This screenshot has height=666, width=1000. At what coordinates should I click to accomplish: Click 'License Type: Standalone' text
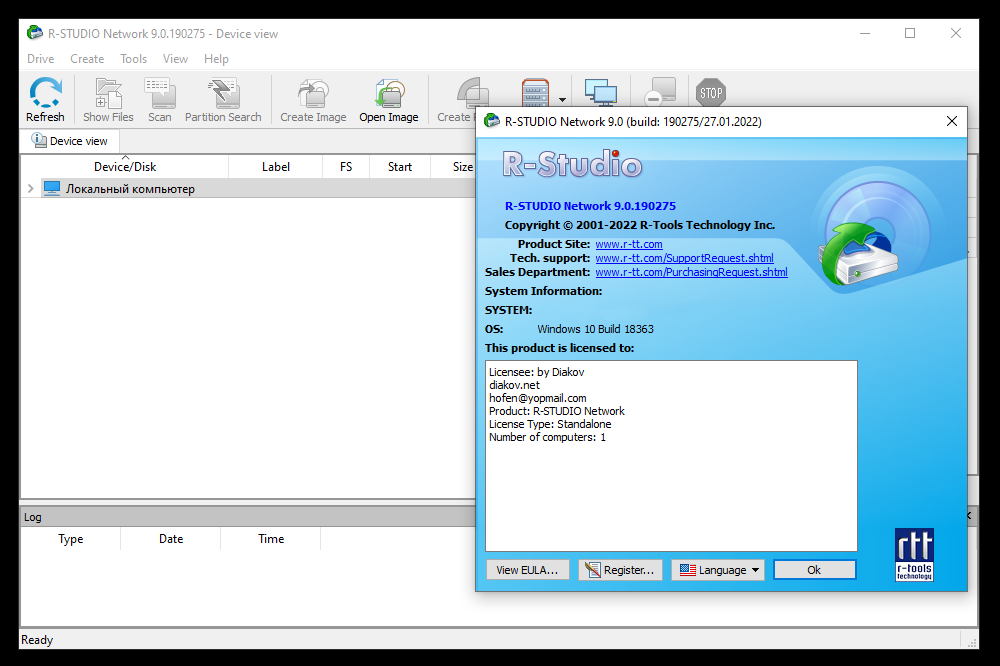tap(550, 424)
